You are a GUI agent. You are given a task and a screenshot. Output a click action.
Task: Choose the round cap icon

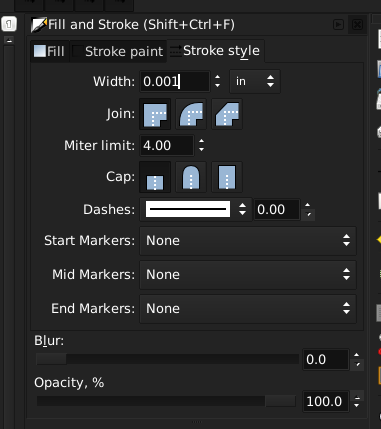coord(191,177)
